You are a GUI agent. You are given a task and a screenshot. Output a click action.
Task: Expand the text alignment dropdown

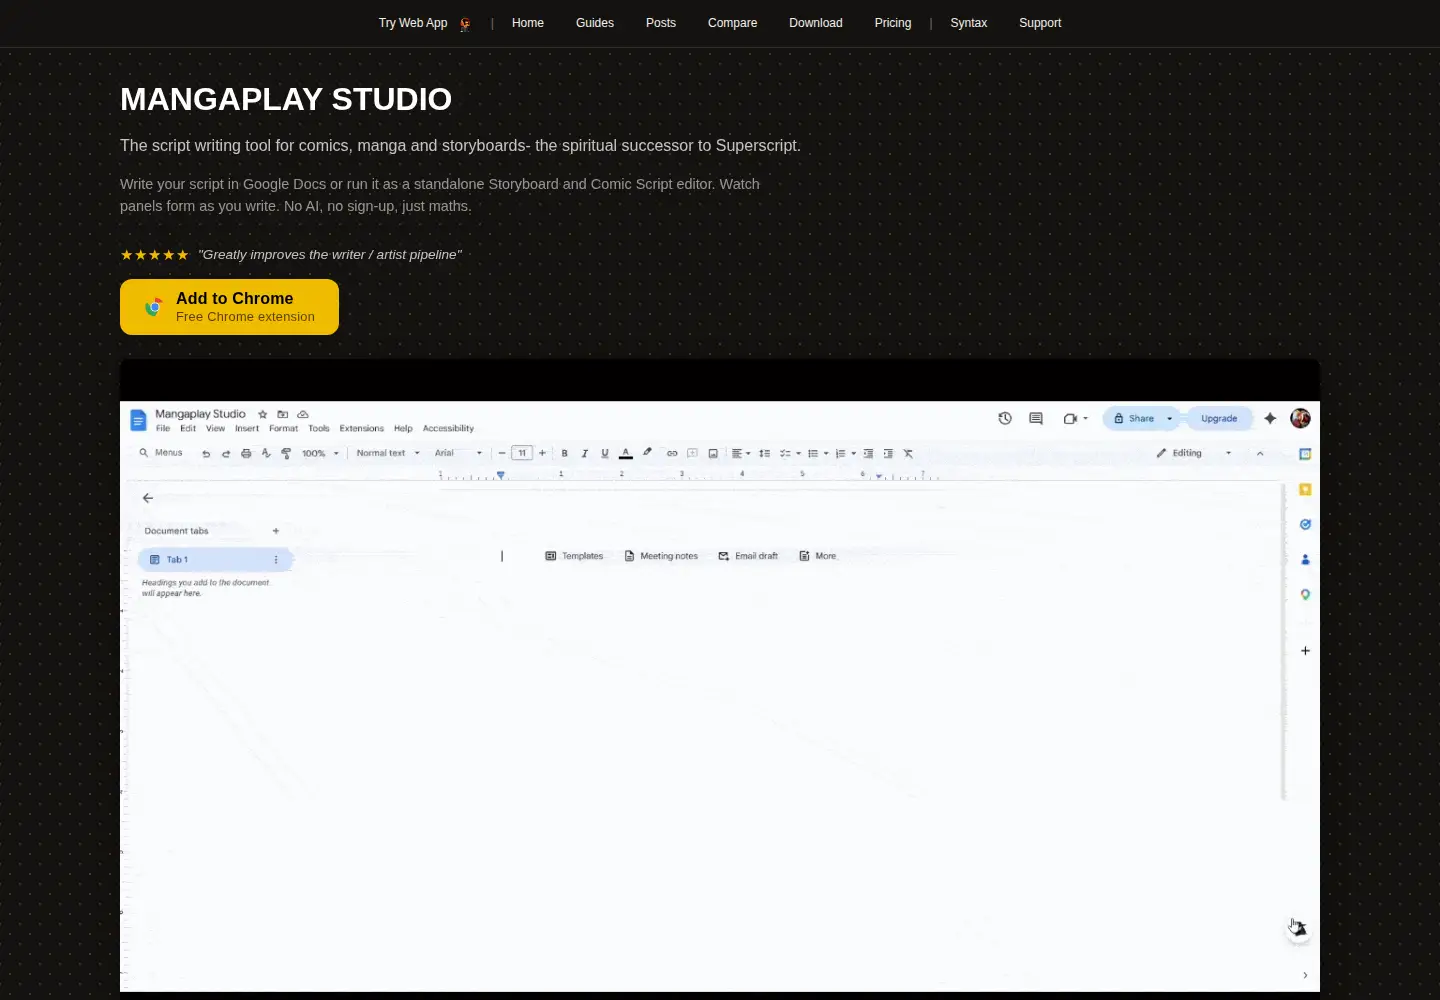741,453
